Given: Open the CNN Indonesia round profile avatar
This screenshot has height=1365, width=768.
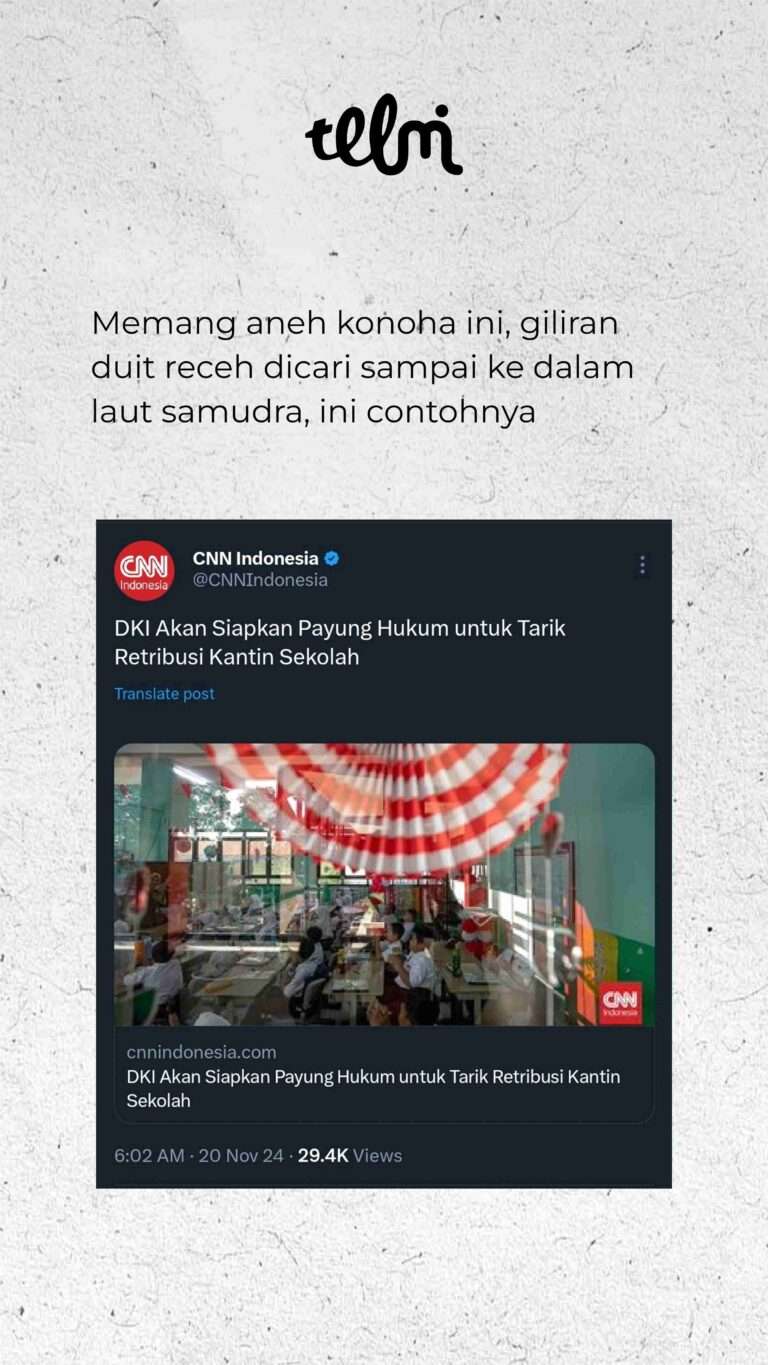Looking at the screenshot, I should pyautogui.click(x=144, y=571).
